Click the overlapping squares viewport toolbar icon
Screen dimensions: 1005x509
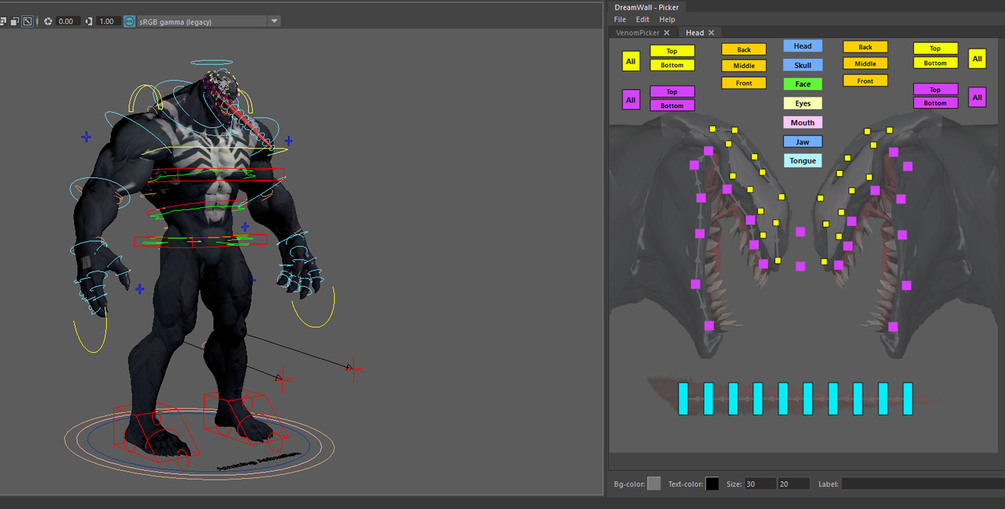tap(14, 21)
